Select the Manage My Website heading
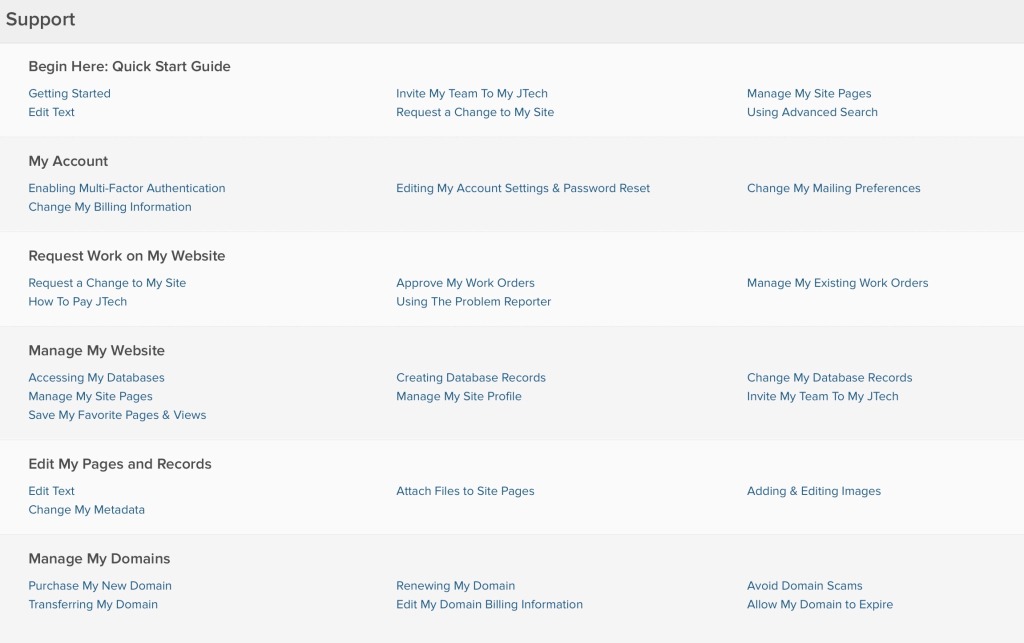The width and height of the screenshot is (1024, 643). (x=97, y=350)
